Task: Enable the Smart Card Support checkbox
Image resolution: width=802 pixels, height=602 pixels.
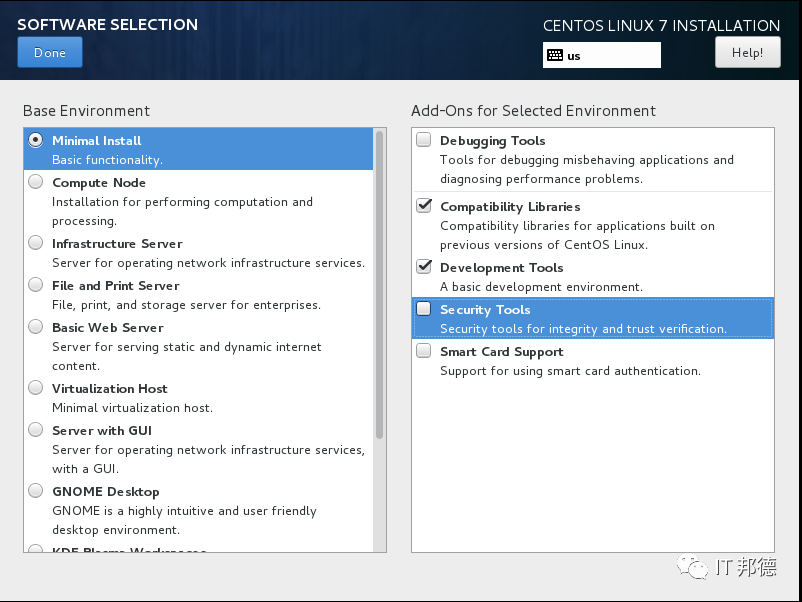Action: click(x=424, y=350)
